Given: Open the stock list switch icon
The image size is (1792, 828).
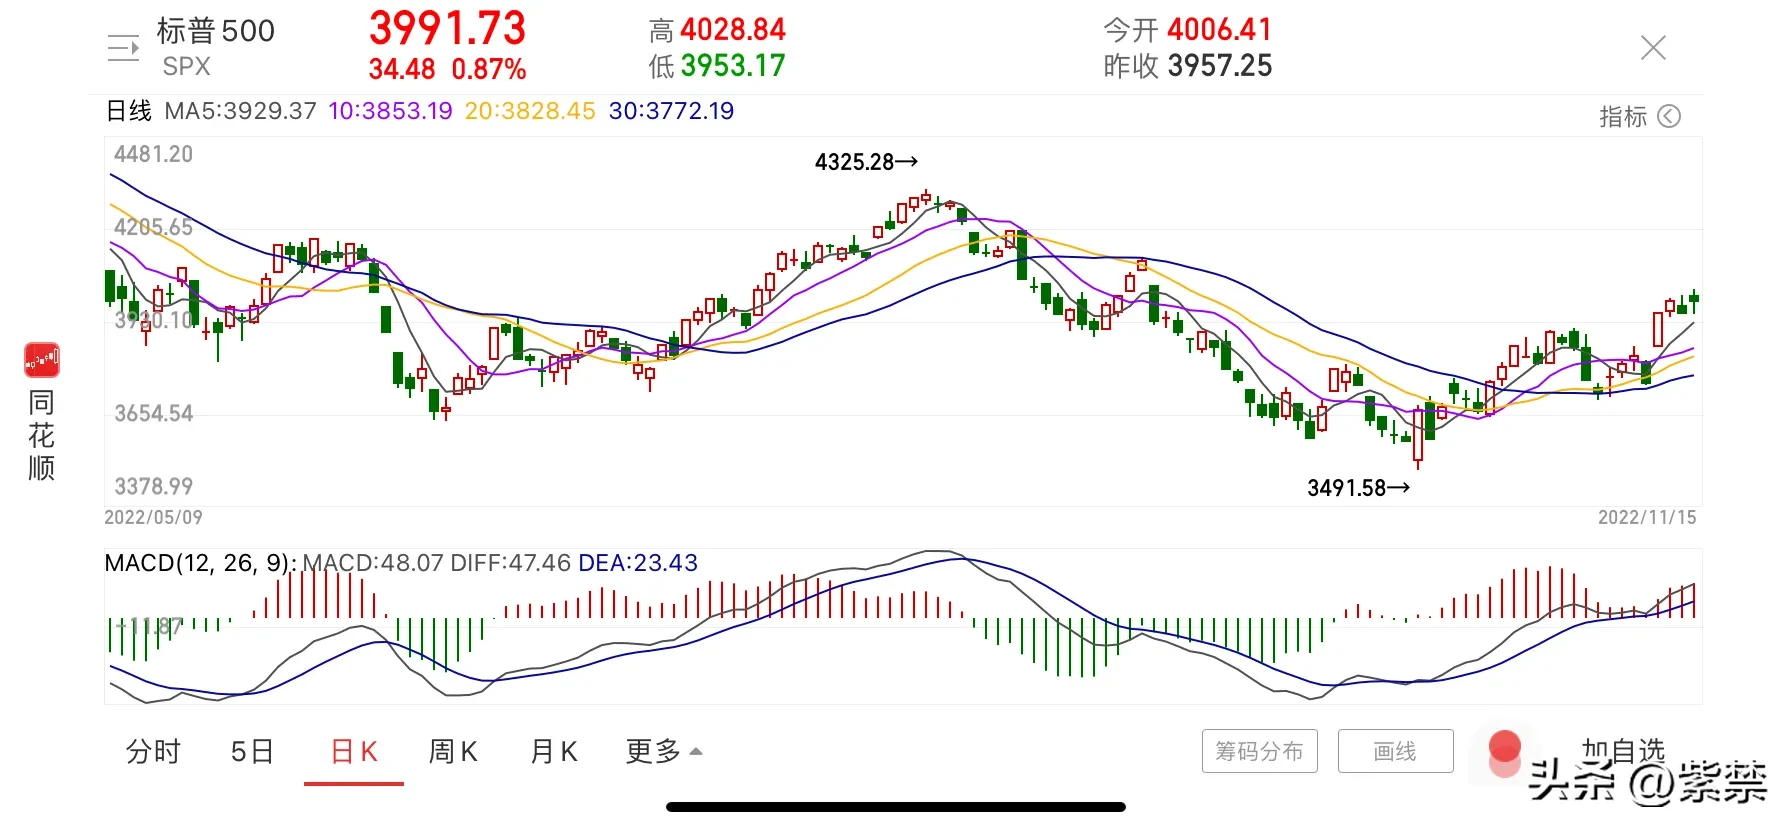Looking at the screenshot, I should (123, 48).
